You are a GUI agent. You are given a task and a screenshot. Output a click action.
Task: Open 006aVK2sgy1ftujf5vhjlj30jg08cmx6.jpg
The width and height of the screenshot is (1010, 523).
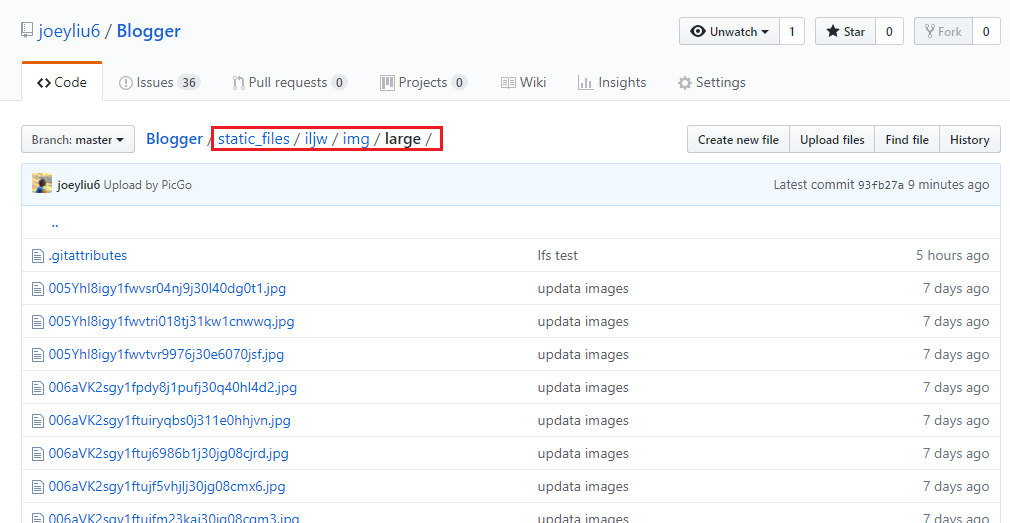167,486
